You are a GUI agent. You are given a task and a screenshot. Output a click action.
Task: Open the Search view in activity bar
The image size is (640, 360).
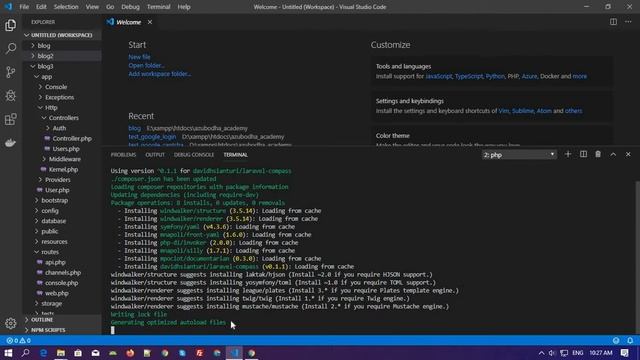click(x=11, y=49)
